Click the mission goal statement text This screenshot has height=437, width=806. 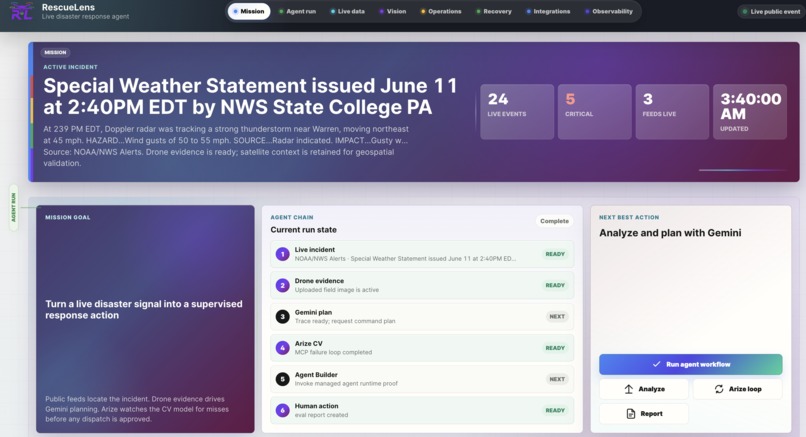(144, 309)
